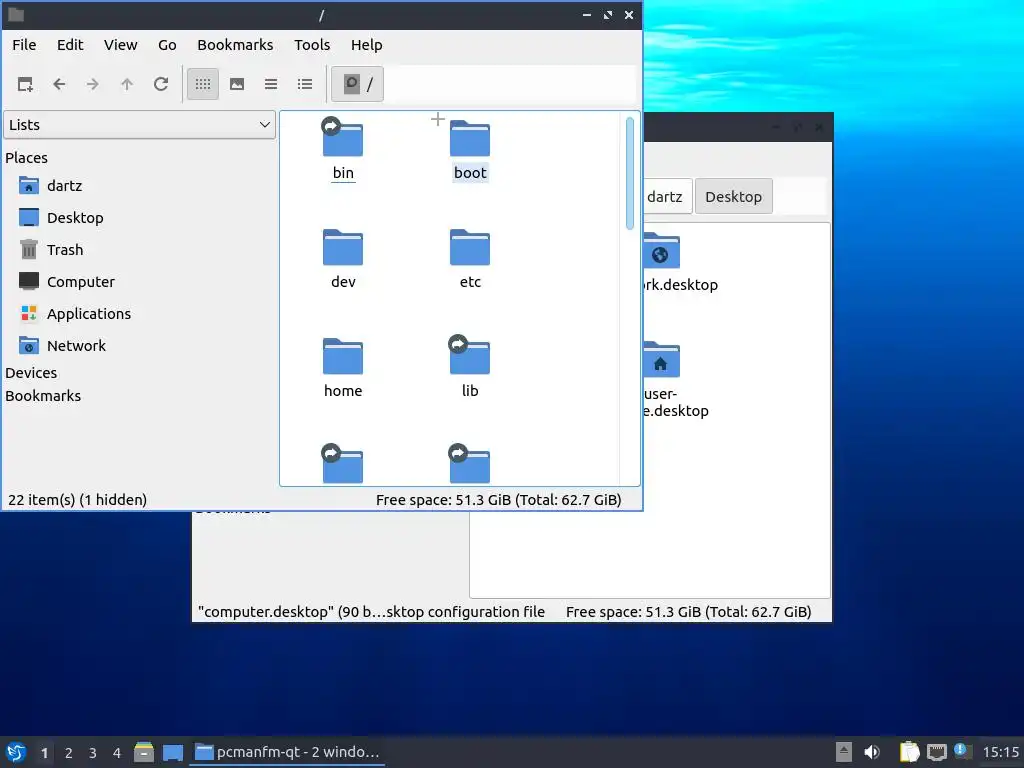Select the home folder icon

343,356
